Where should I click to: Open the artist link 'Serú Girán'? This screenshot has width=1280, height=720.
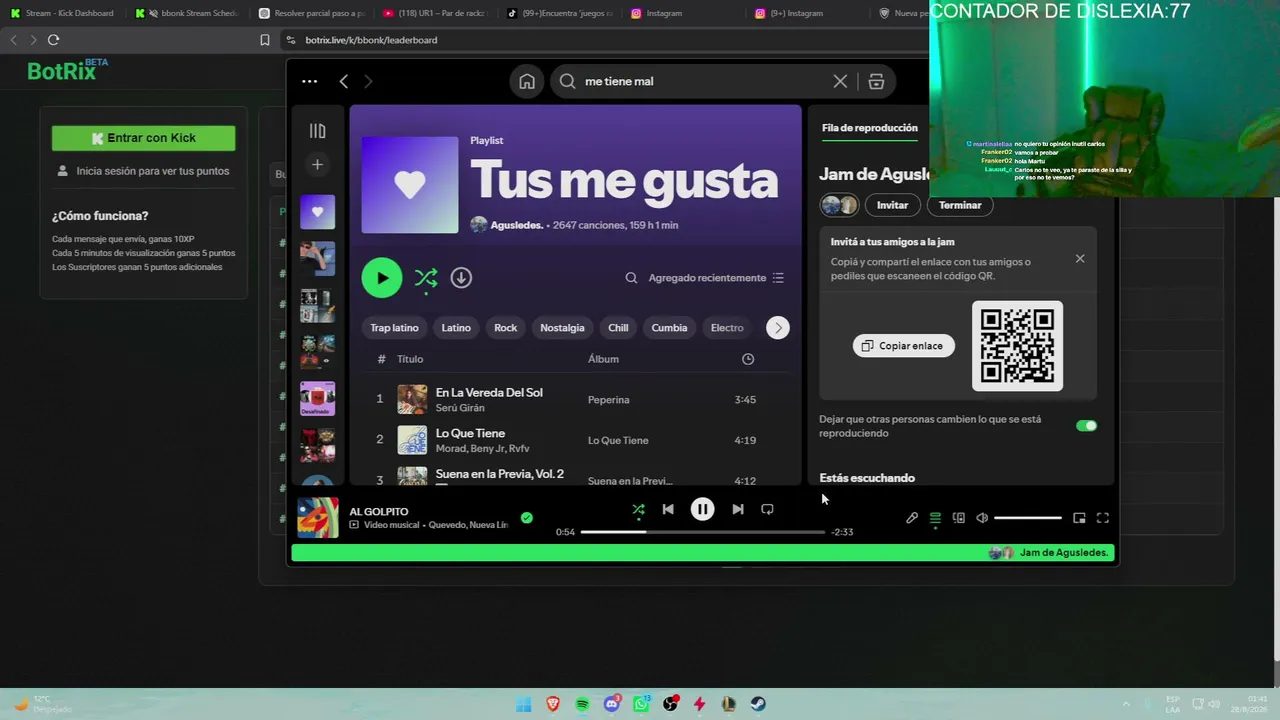point(460,408)
